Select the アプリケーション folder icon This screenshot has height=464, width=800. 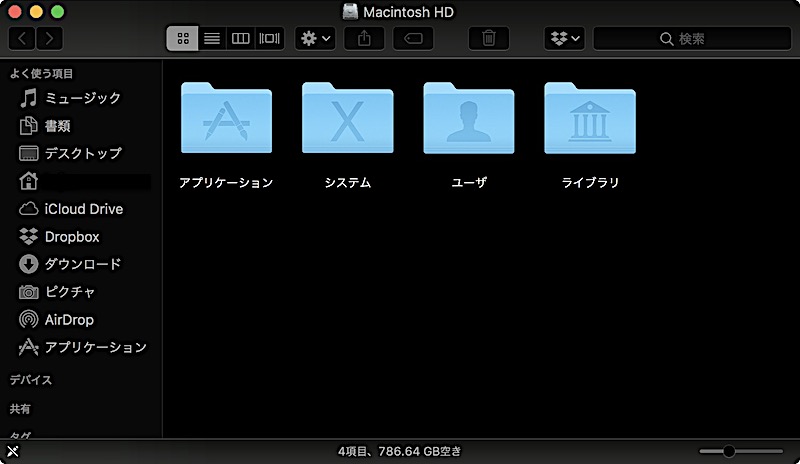coord(227,118)
